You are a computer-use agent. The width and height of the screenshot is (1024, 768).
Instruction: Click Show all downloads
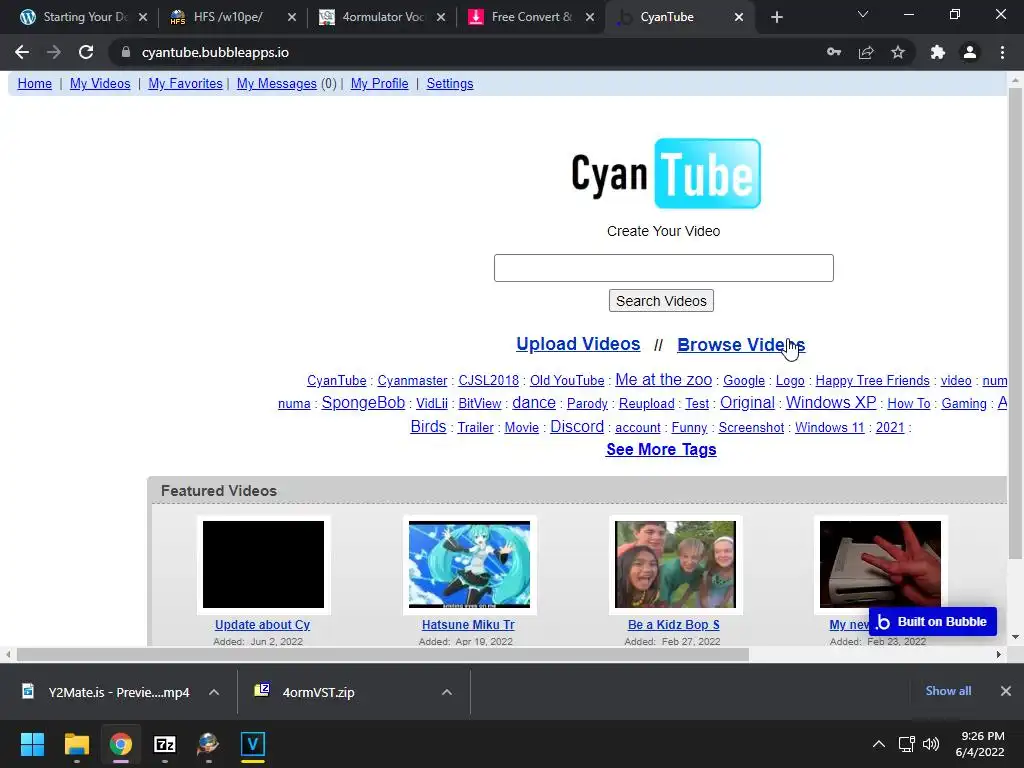pyautogui.click(x=948, y=691)
